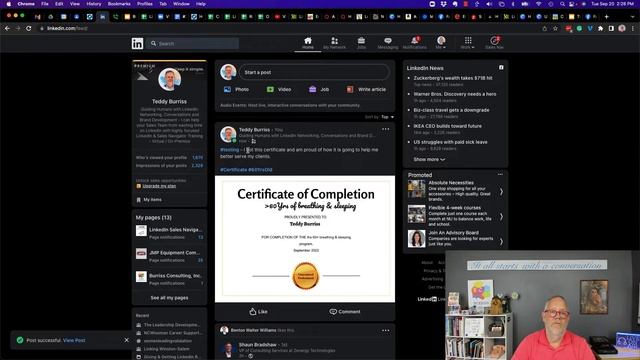Open the certificate image in the post
The width and height of the screenshot is (640, 360).
[x=305, y=239]
